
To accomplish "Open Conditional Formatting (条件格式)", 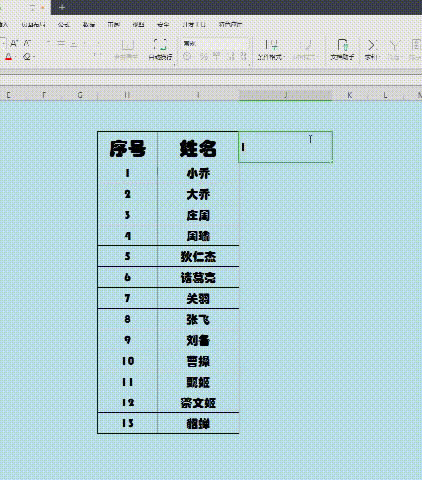I will pyautogui.click(x=270, y=49).
